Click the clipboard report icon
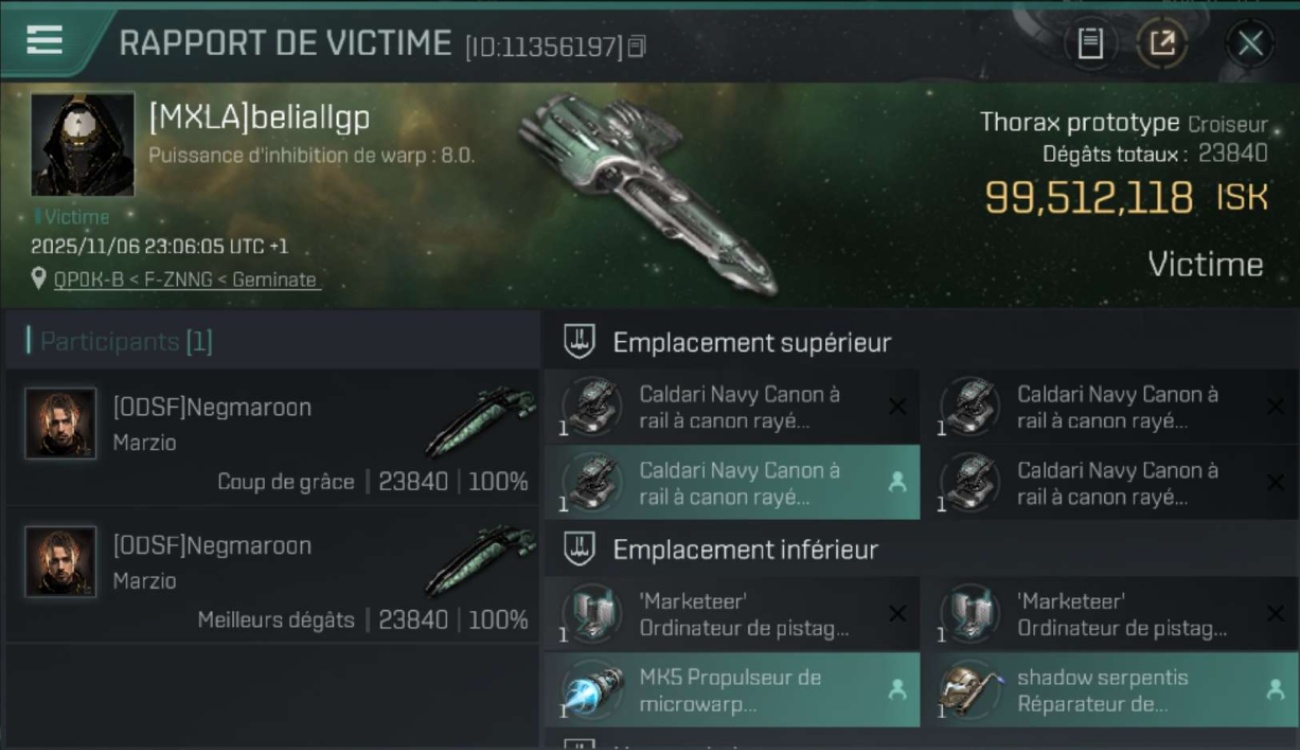 [x=1090, y=43]
